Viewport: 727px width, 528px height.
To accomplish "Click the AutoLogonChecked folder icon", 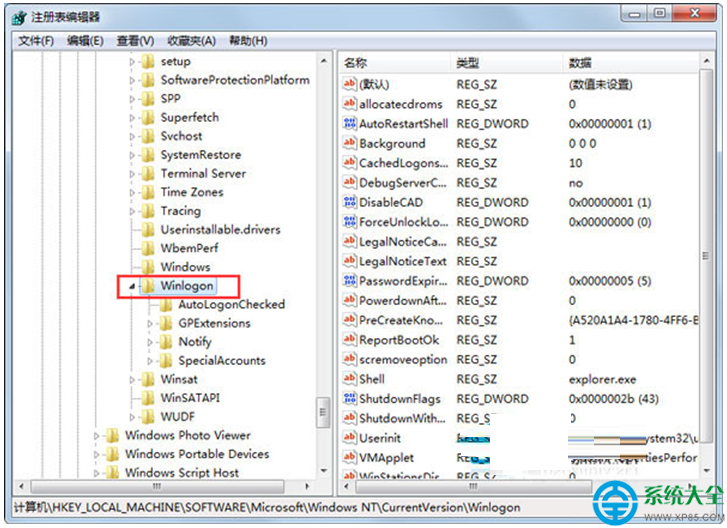I will click(x=166, y=305).
